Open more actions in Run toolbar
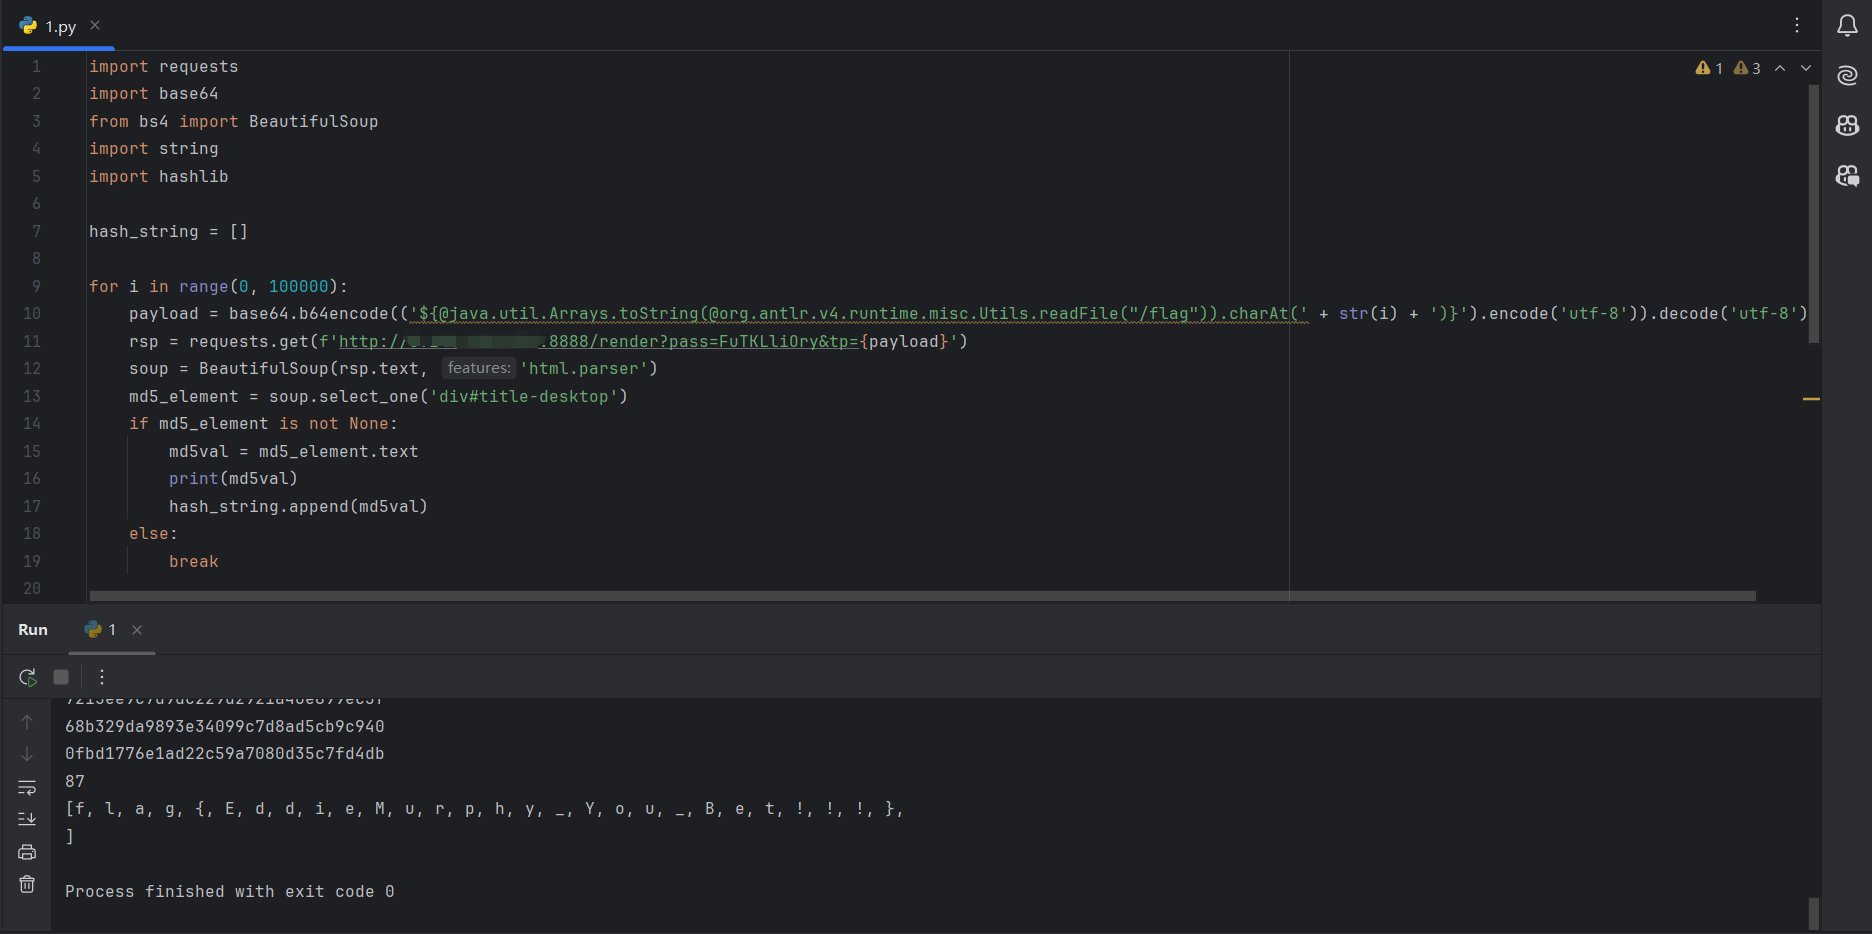The width and height of the screenshot is (1872, 934). [x=102, y=677]
